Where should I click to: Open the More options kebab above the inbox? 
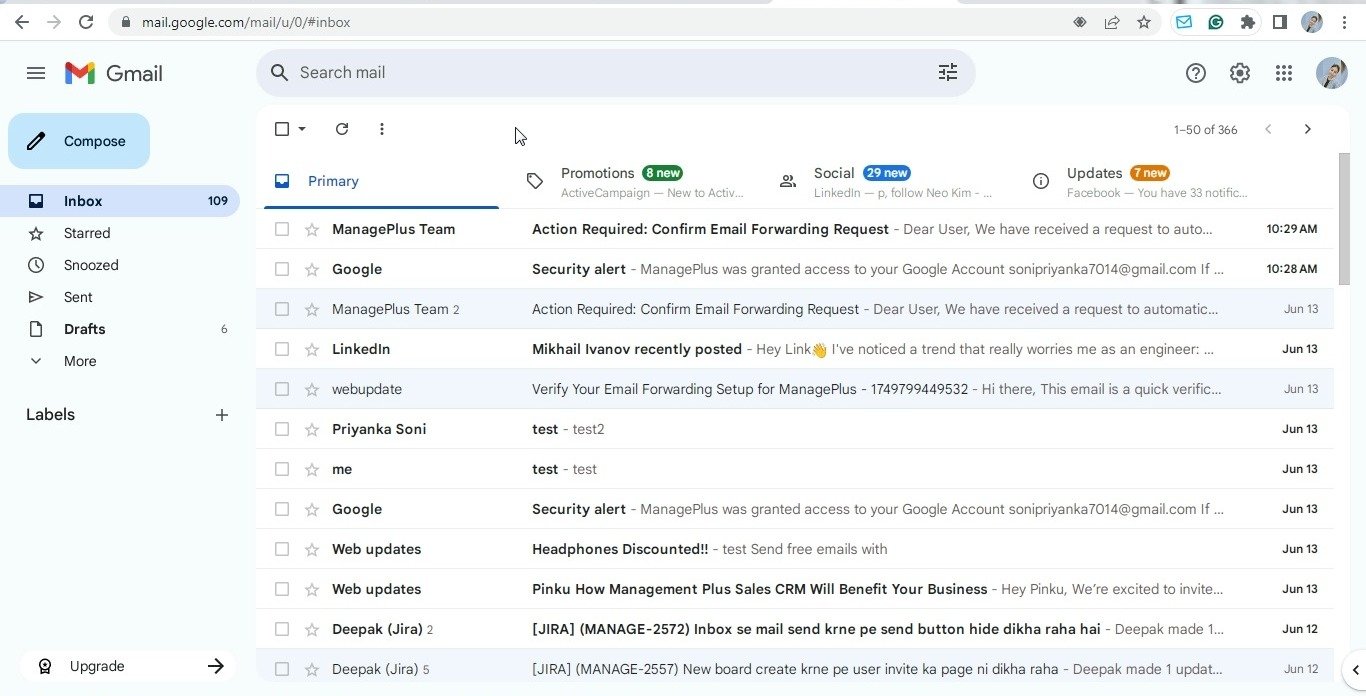point(382,129)
